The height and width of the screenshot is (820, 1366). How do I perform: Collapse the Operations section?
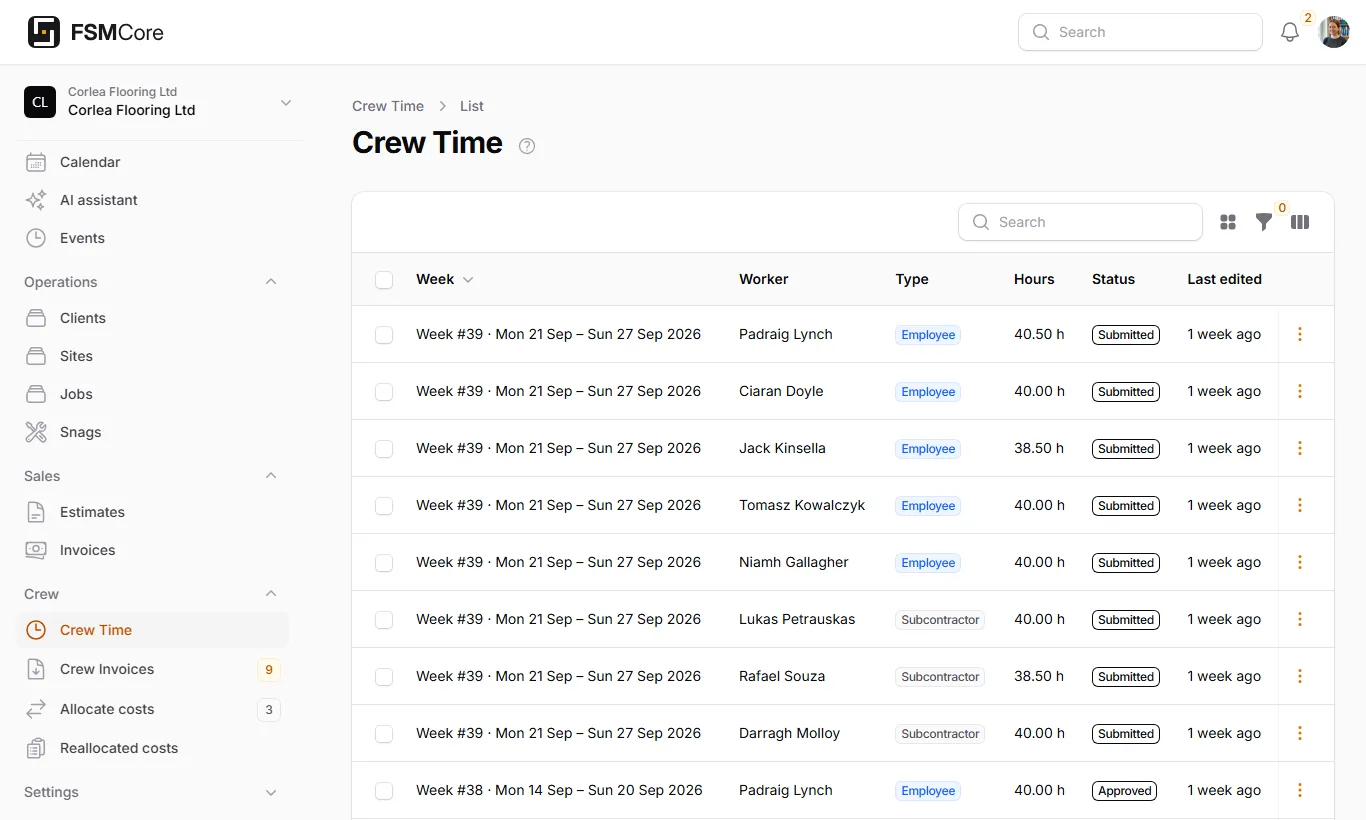[271, 282]
